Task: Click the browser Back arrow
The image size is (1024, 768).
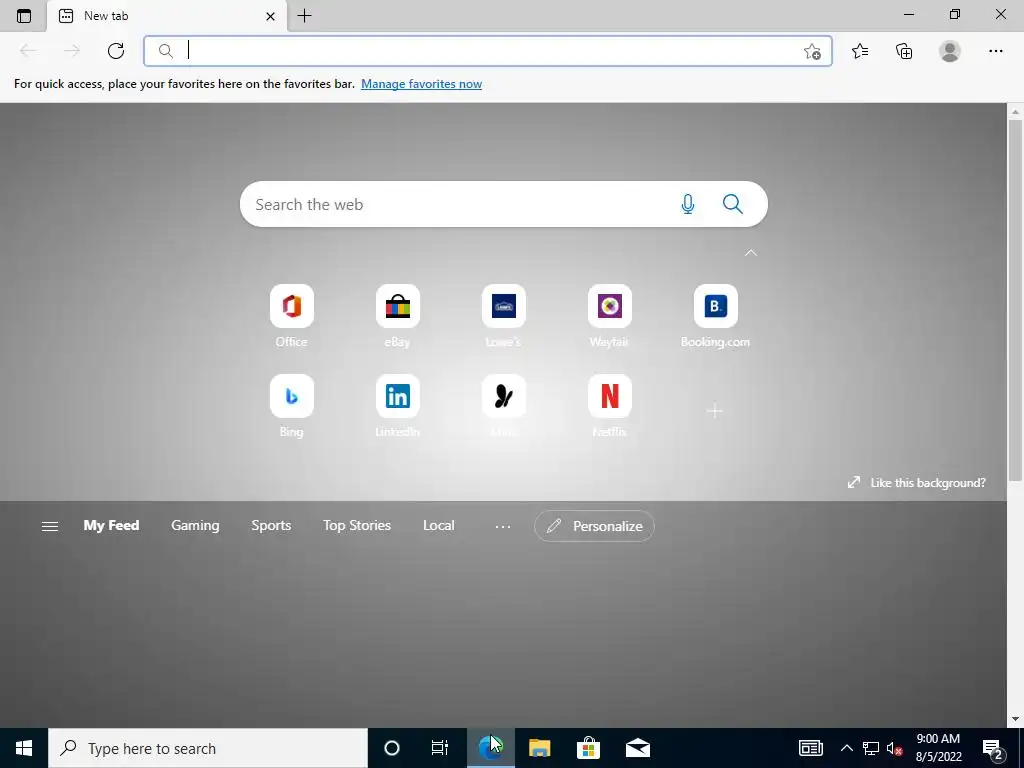Action: coord(28,51)
